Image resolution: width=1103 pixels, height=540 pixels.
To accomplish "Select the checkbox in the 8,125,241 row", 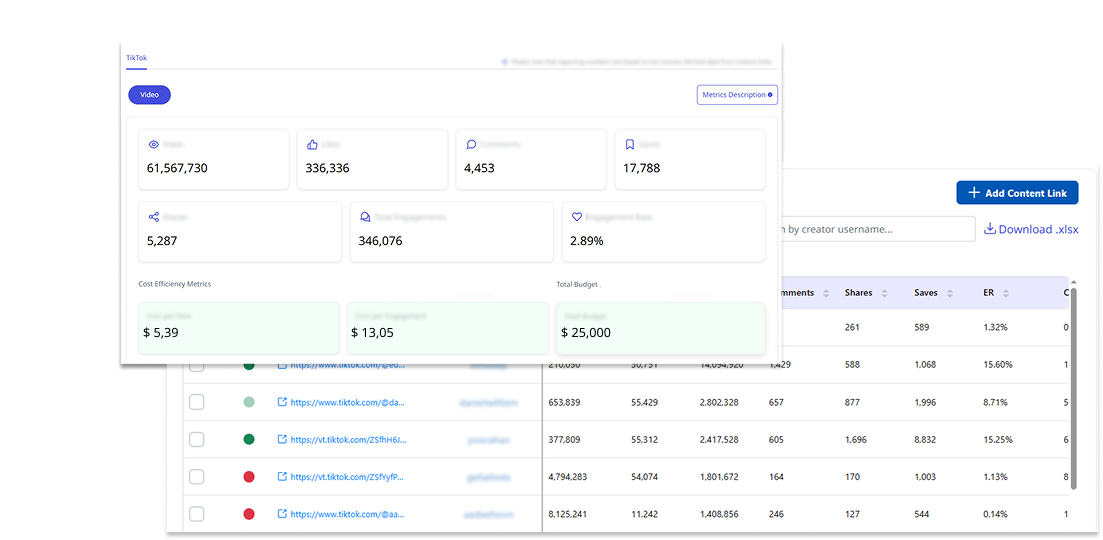I will click(x=196, y=514).
